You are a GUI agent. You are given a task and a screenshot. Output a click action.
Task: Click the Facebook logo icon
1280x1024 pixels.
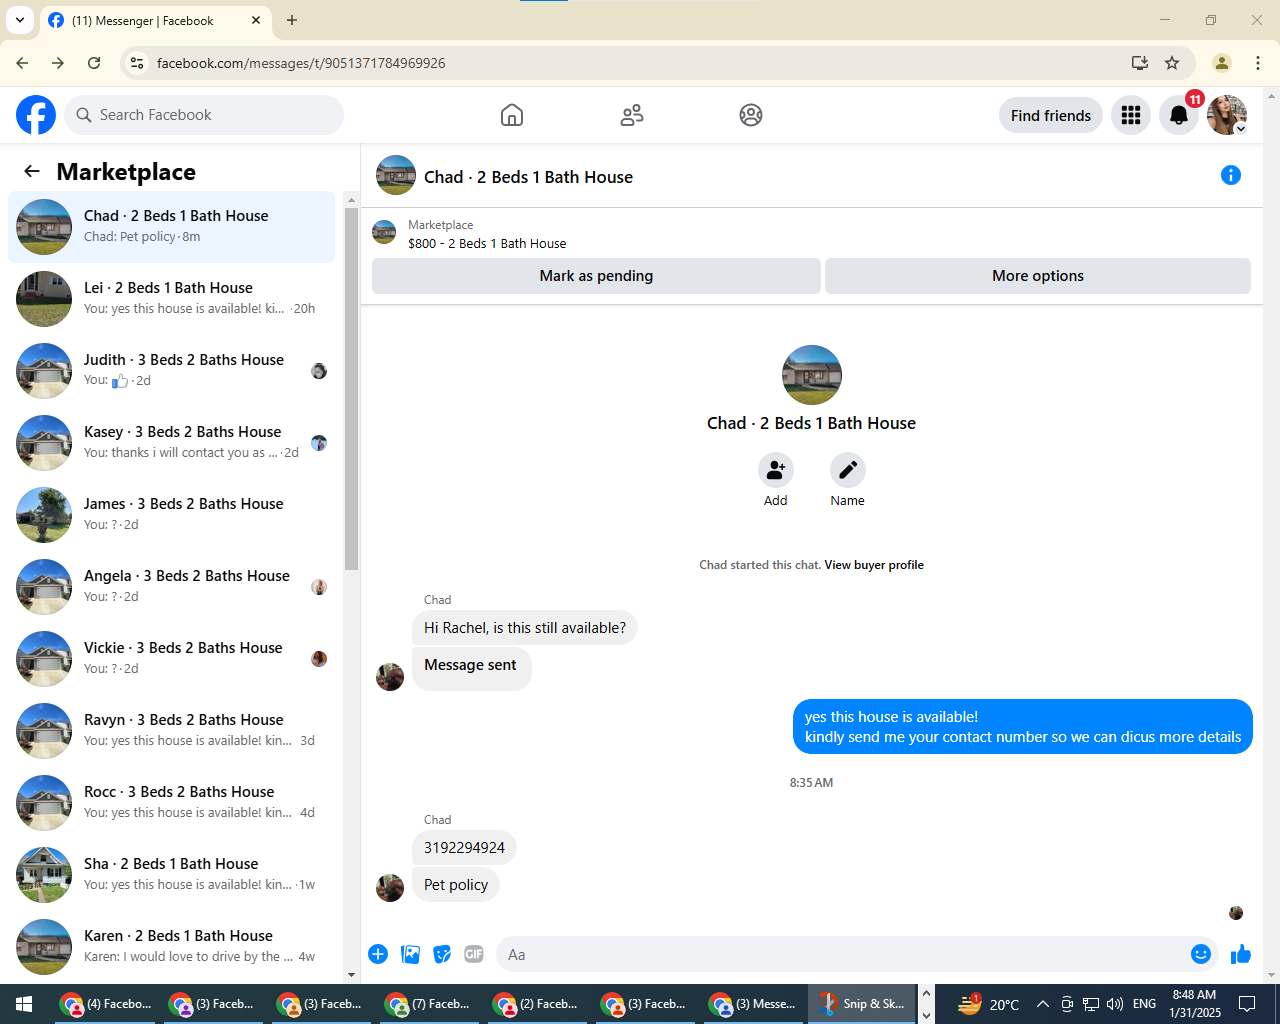[36, 115]
